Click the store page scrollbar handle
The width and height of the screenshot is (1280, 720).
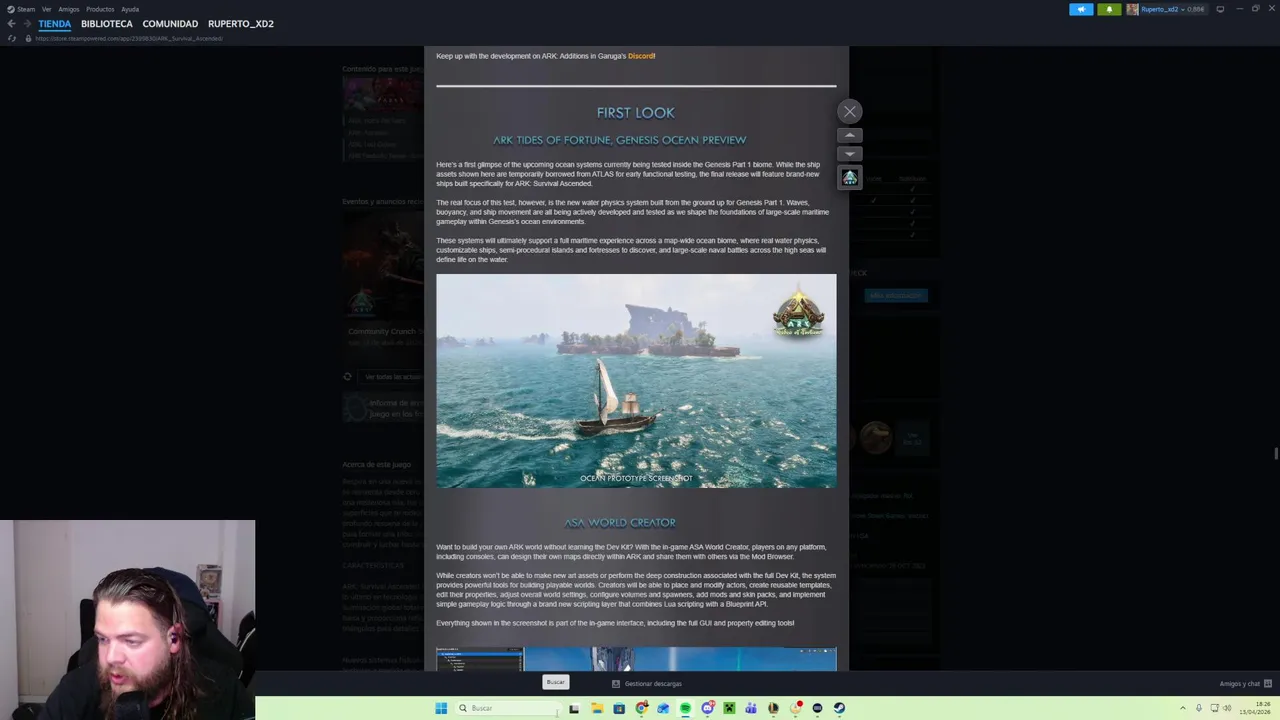click(1275, 454)
